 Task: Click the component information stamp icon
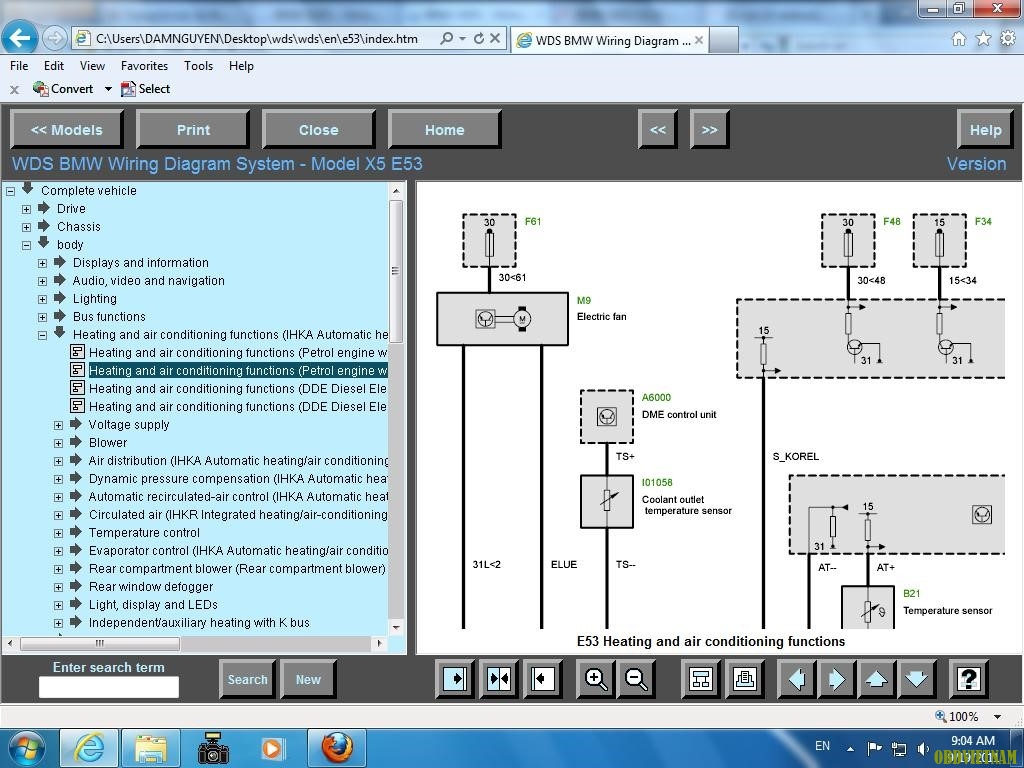click(744, 679)
